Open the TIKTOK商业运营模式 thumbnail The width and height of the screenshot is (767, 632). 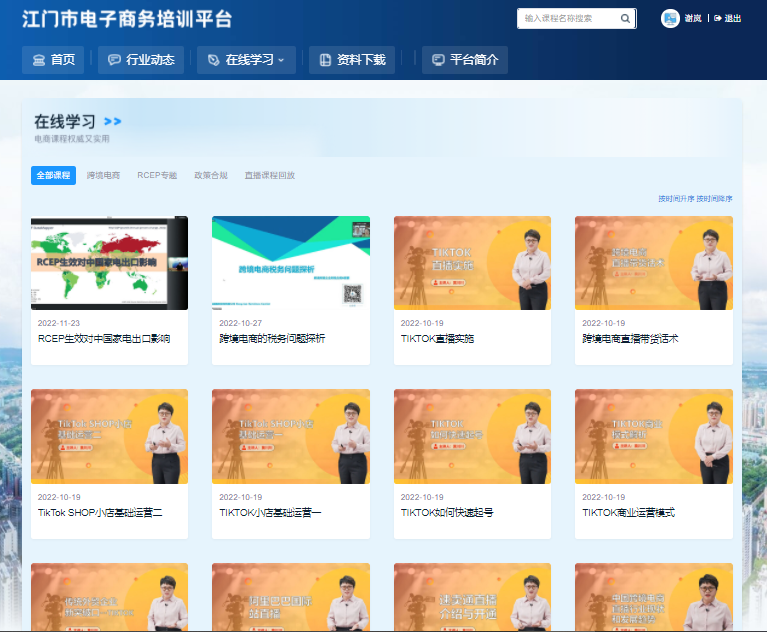[654, 436]
